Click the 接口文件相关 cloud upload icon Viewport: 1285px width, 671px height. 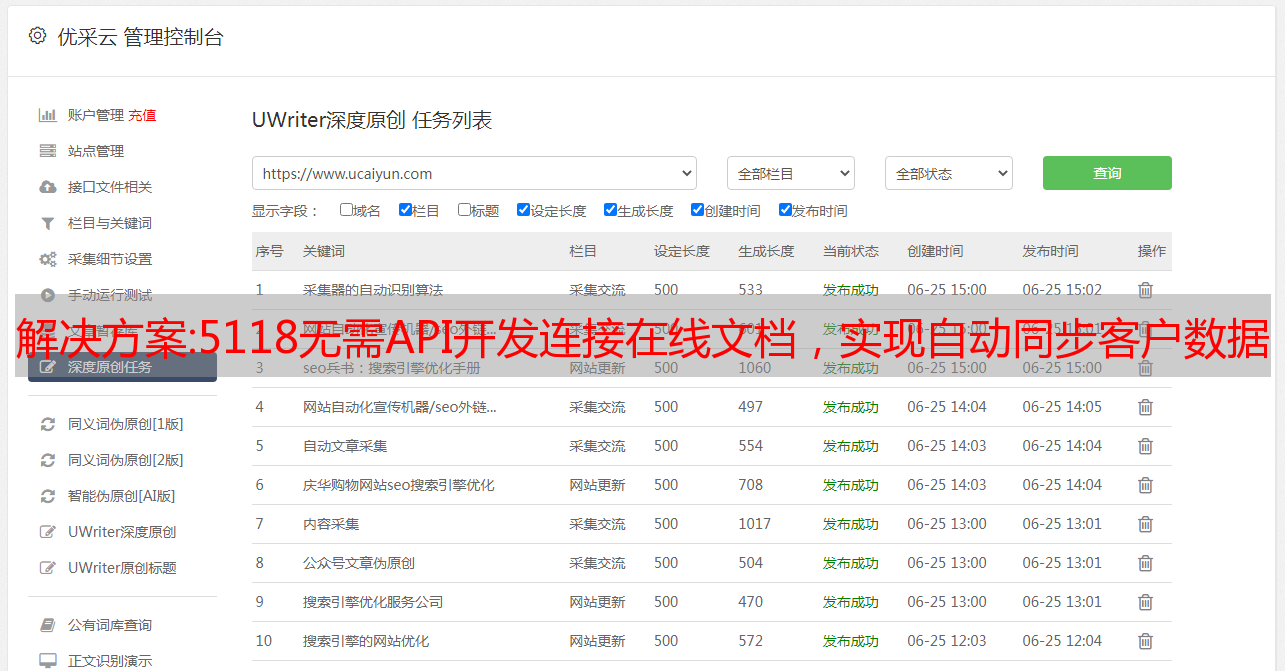pos(47,187)
